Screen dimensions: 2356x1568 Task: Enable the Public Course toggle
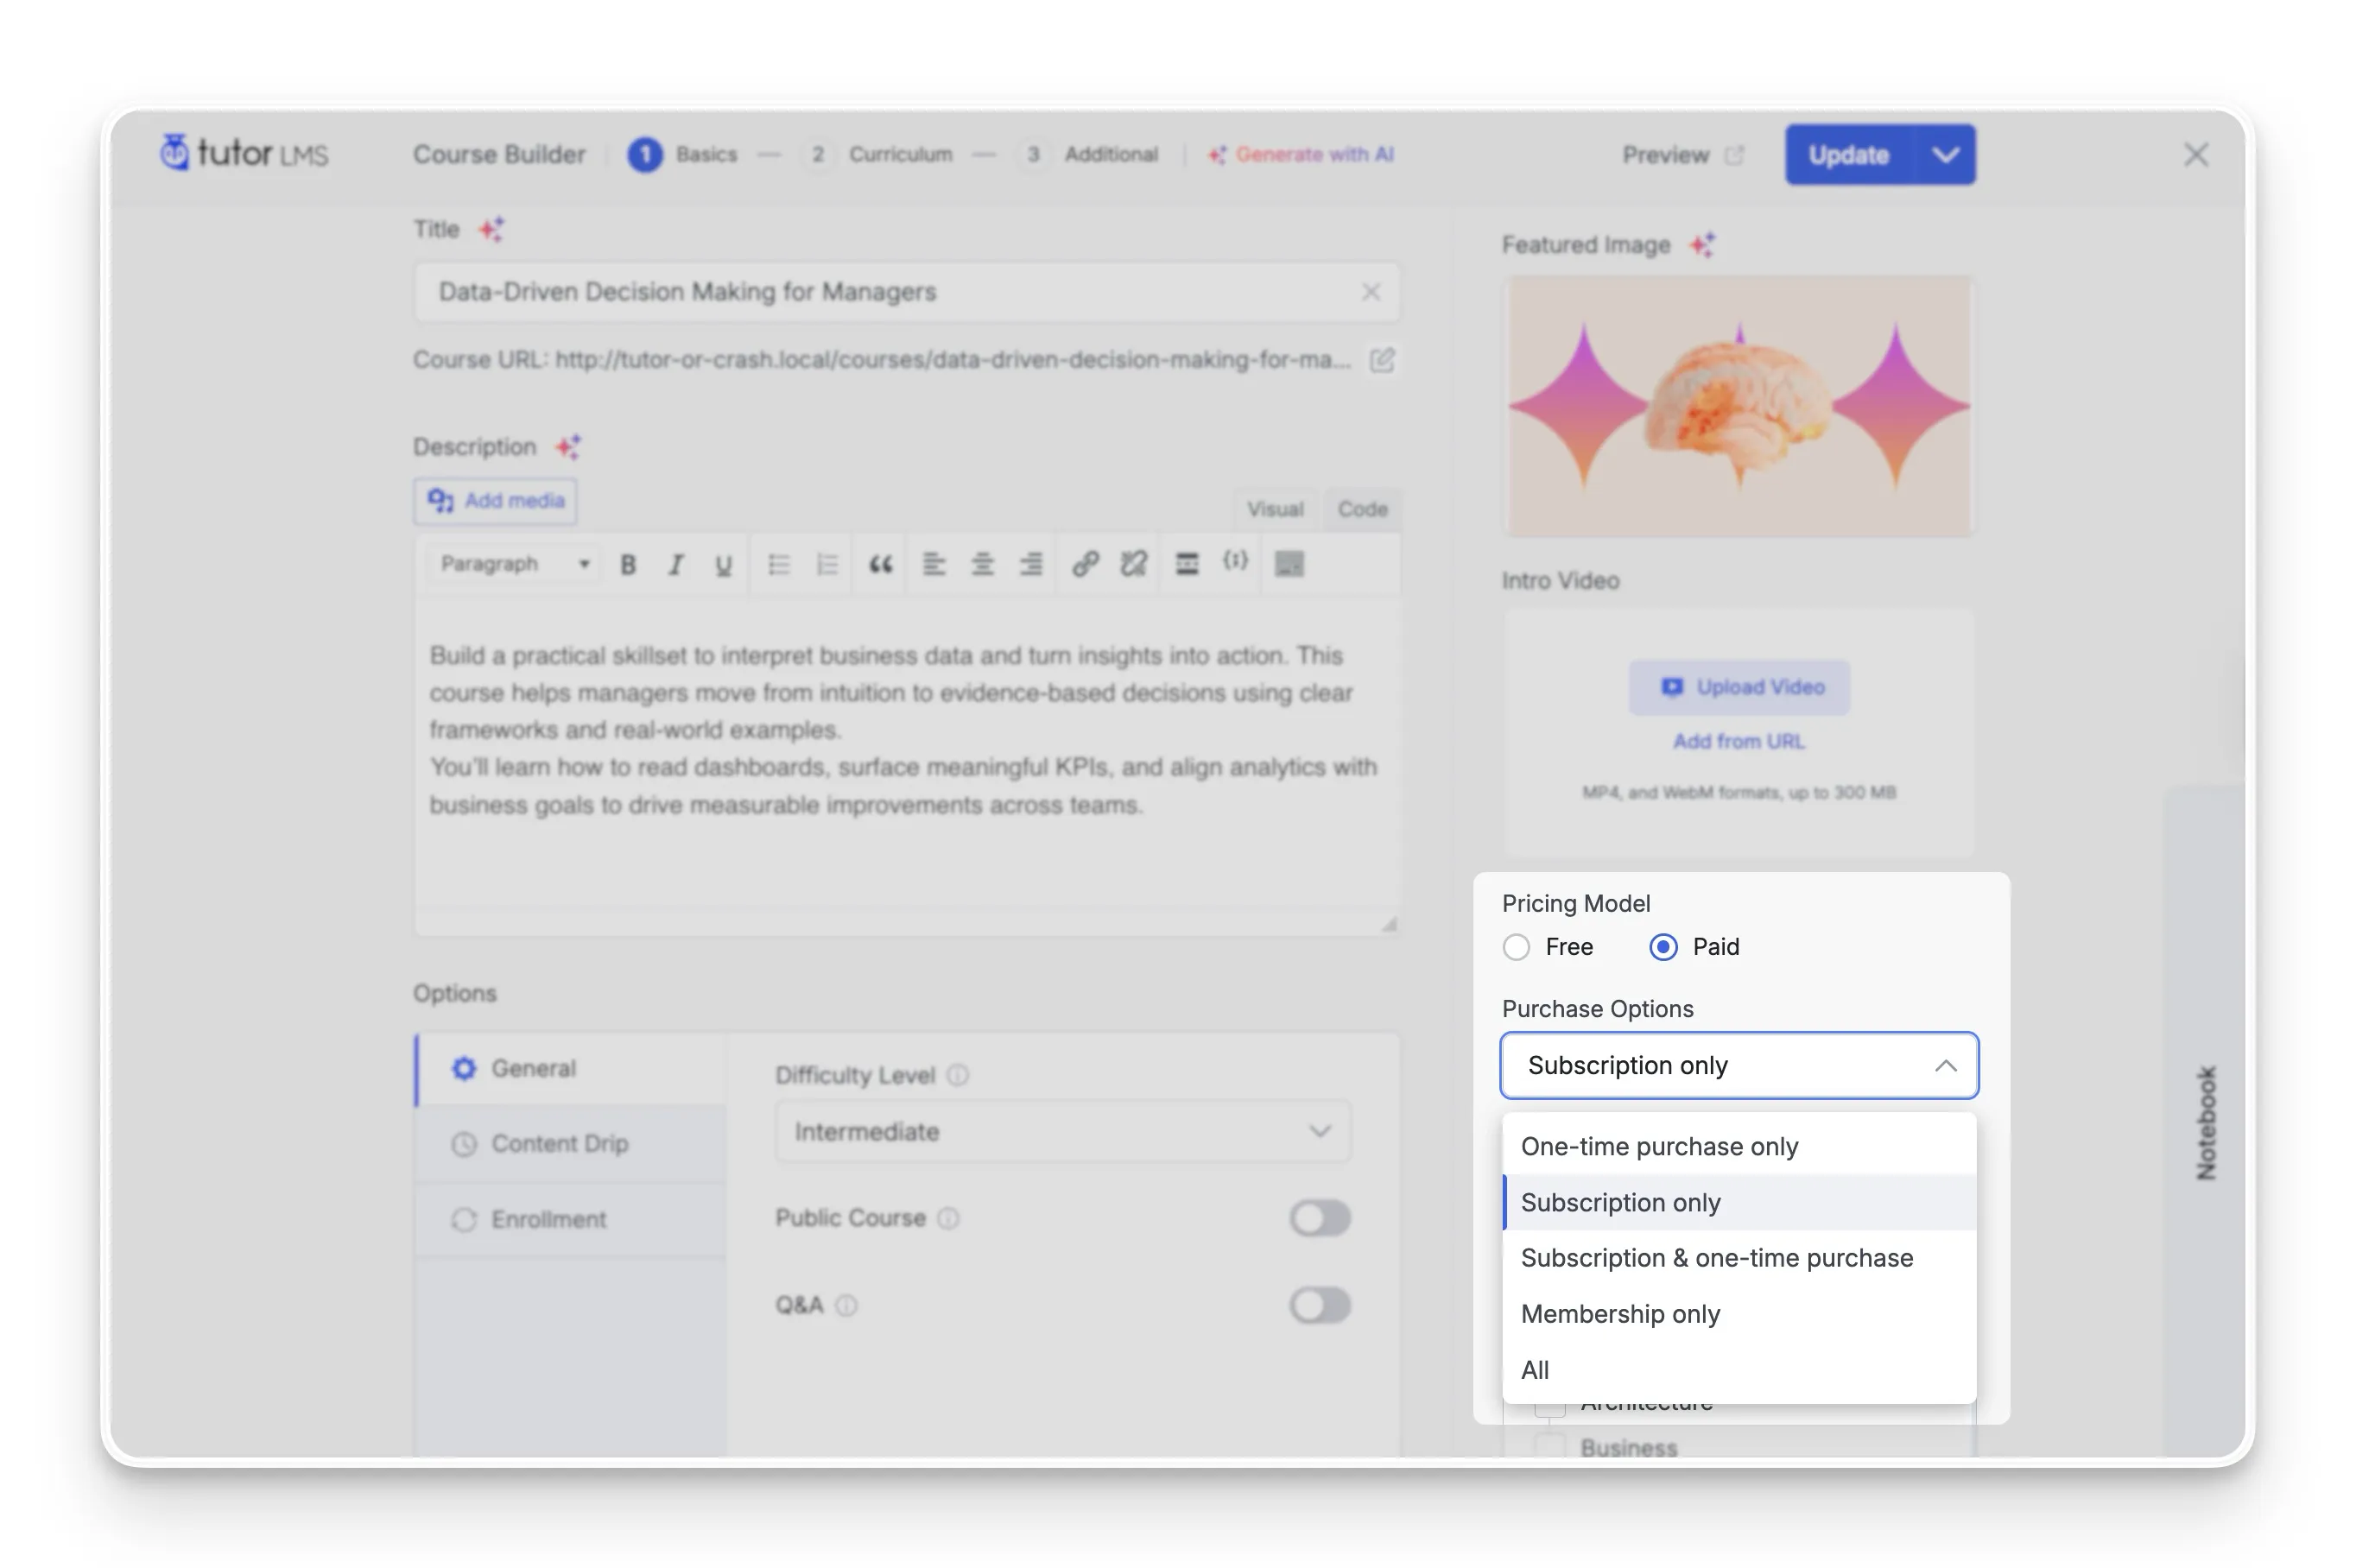click(1319, 1218)
